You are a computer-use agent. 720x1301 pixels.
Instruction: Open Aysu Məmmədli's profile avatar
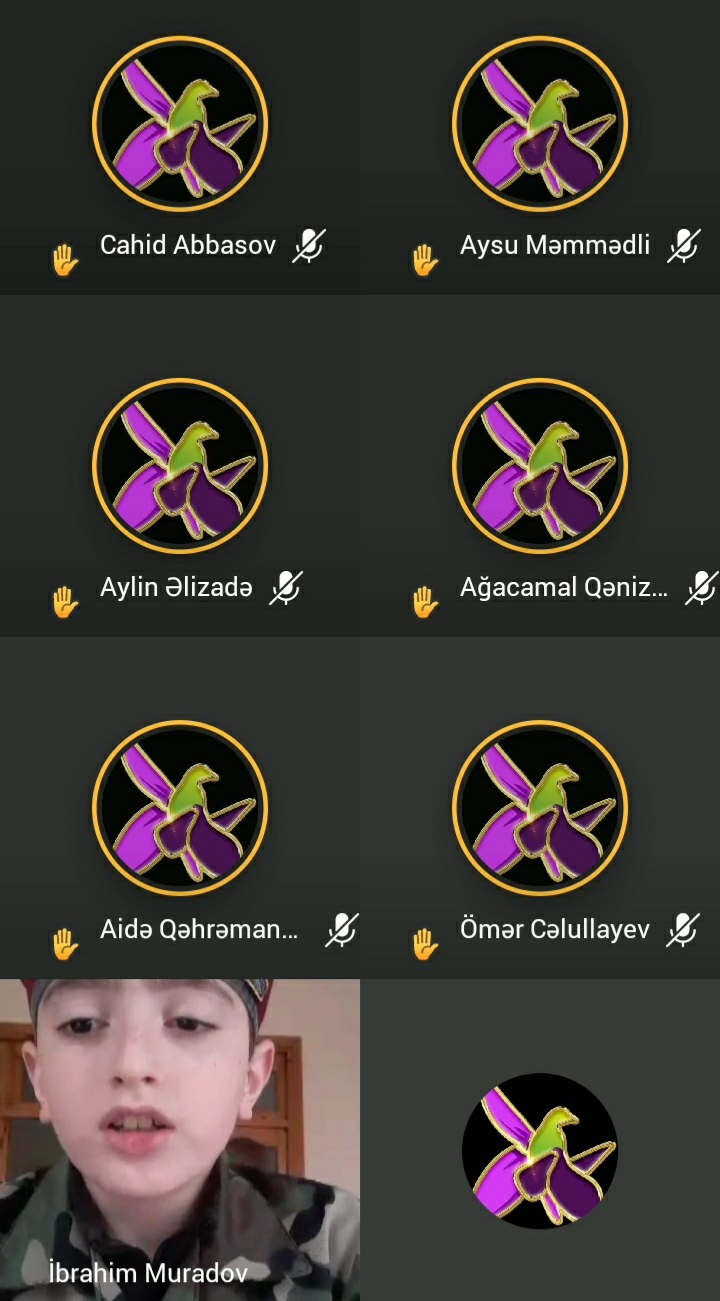coord(540,124)
